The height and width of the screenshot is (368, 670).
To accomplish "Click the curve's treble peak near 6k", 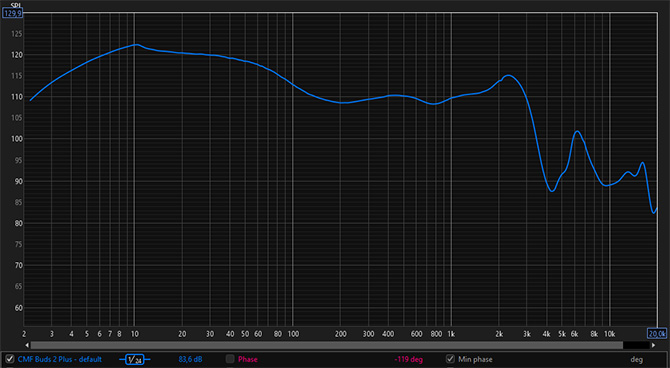I will point(577,131).
